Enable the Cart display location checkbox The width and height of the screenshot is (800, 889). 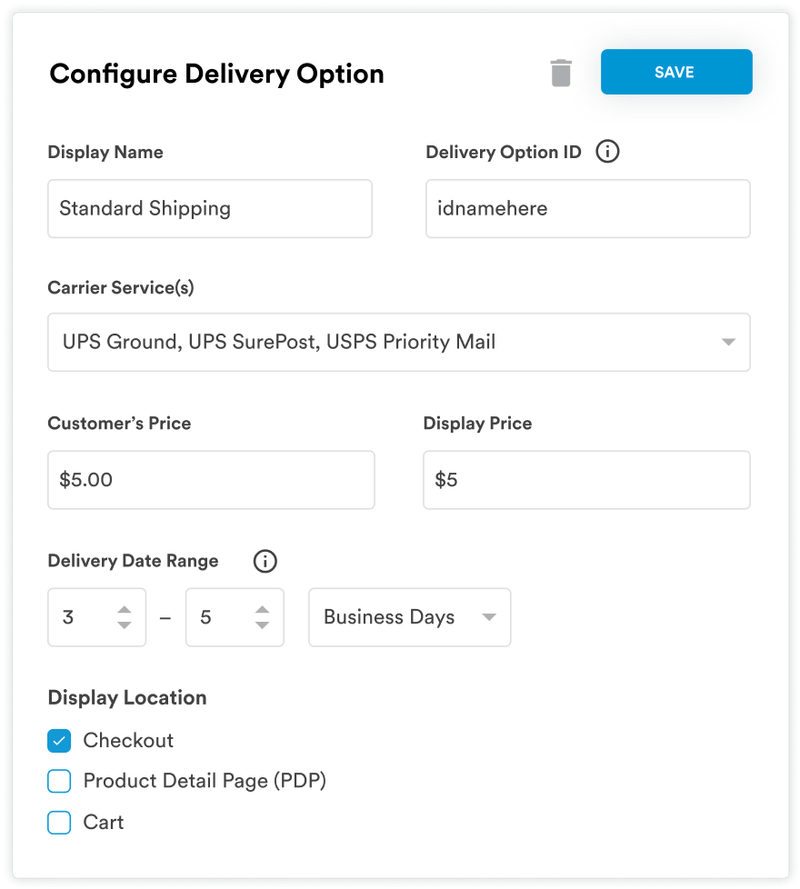pos(59,822)
